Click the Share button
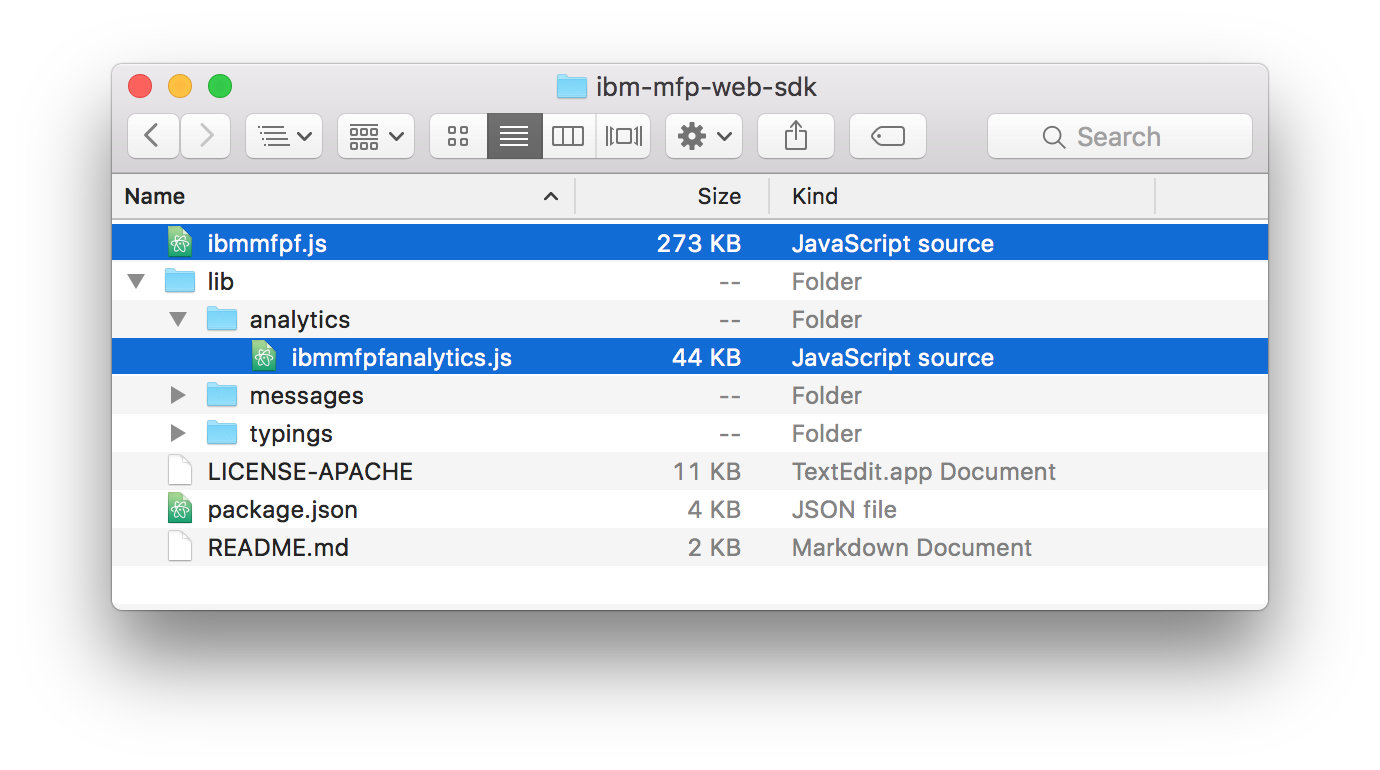Screen dimensions: 1380x770 (x=795, y=136)
